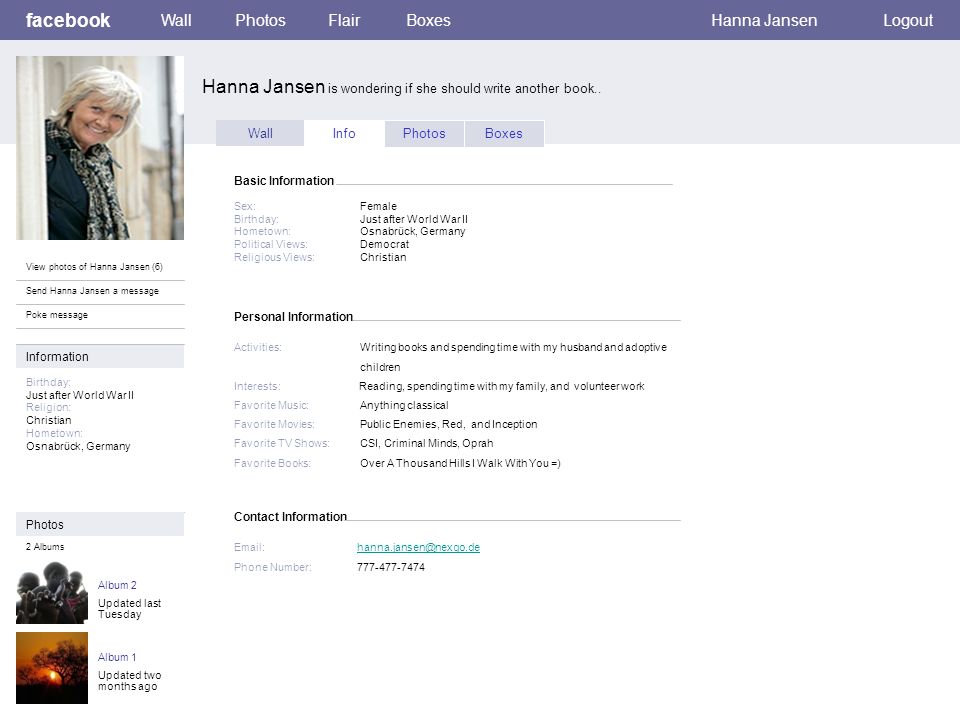Image resolution: width=960 pixels, height=720 pixels.
Task: Click the '2 Albums' text
Action: tap(45, 547)
